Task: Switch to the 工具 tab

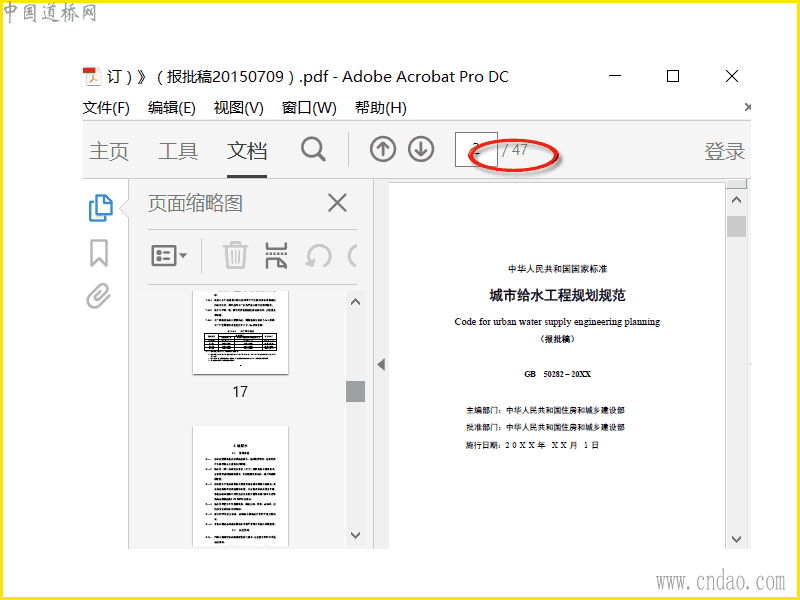Action: tap(178, 151)
